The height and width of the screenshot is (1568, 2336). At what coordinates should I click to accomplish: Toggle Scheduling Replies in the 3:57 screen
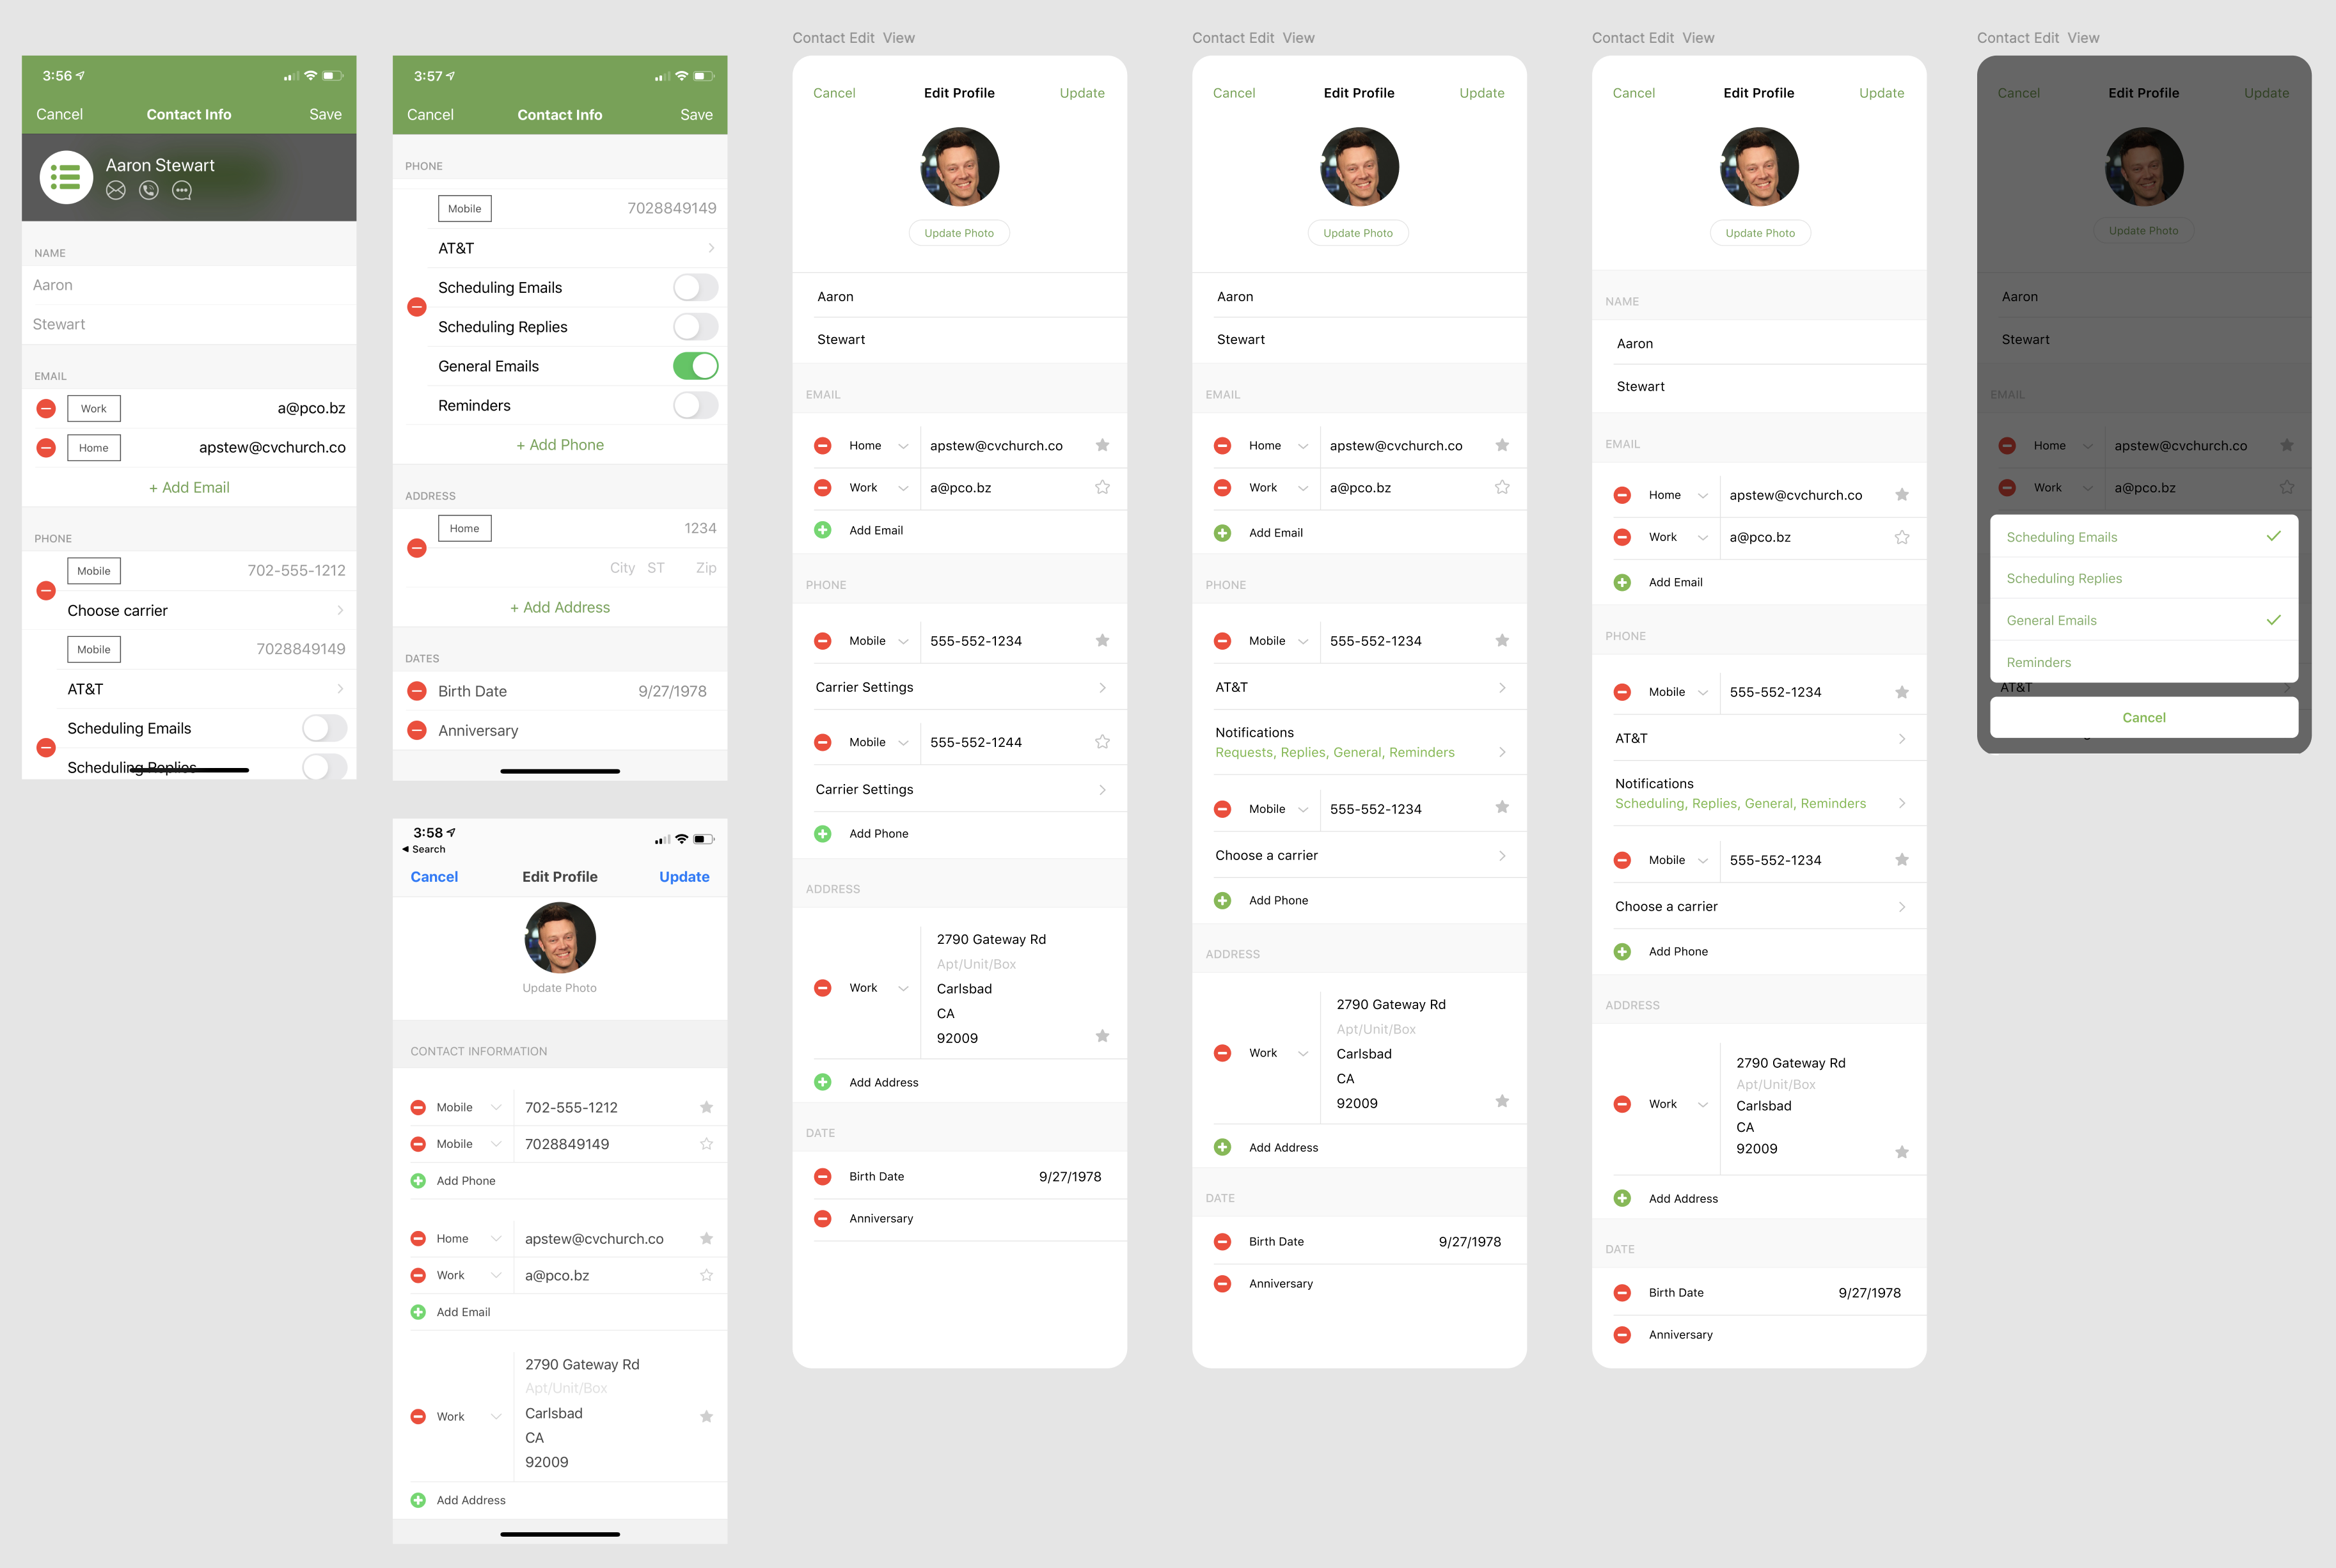tap(695, 326)
